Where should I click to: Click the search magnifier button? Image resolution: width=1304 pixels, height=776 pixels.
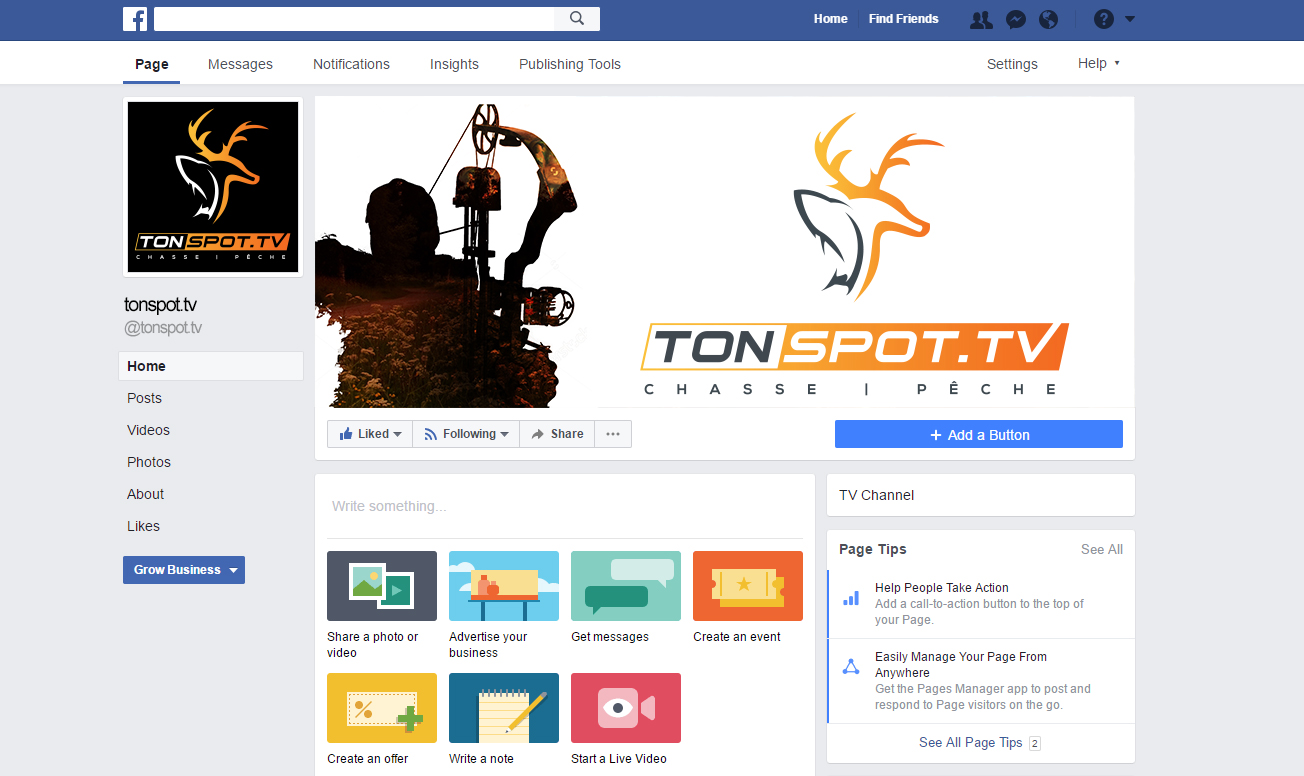577,19
